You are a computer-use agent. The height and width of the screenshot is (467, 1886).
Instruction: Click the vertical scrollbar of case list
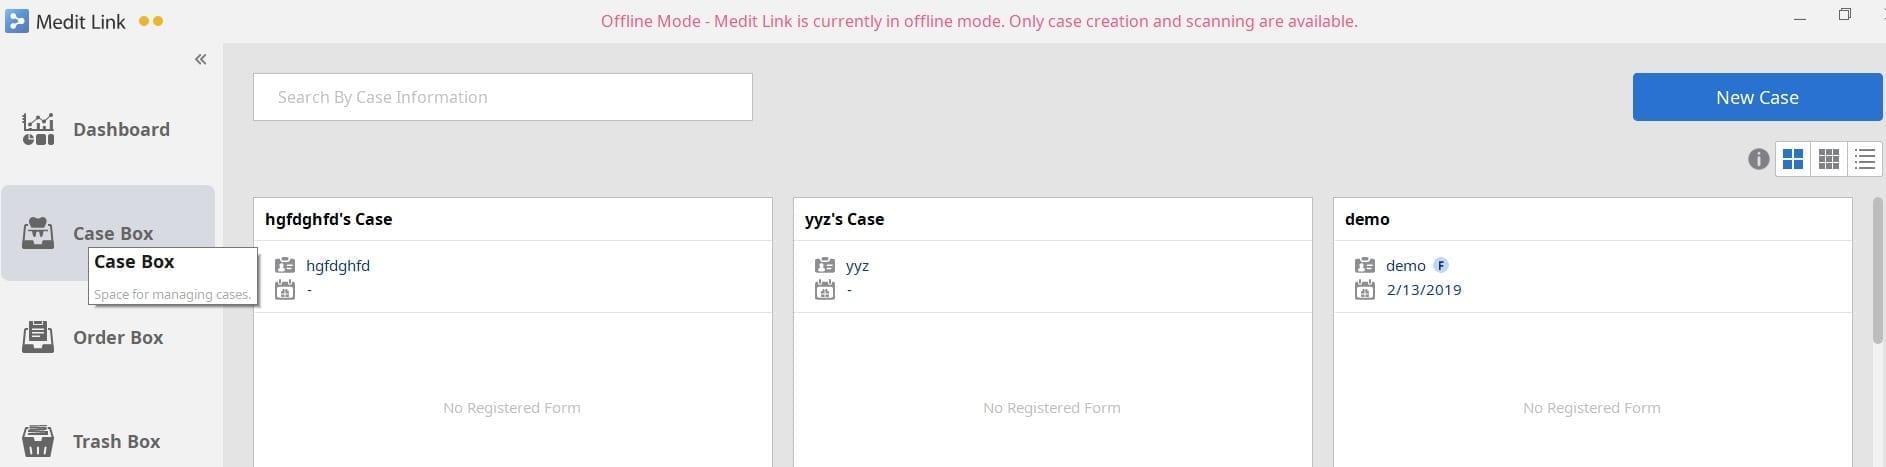coord(1878,270)
